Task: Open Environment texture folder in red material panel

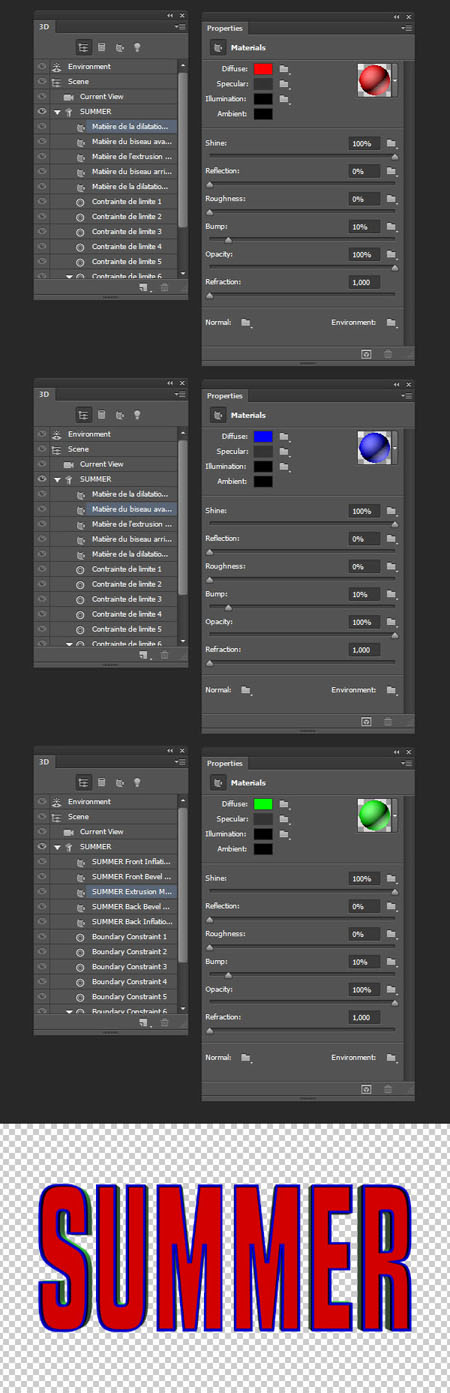Action: [390, 323]
